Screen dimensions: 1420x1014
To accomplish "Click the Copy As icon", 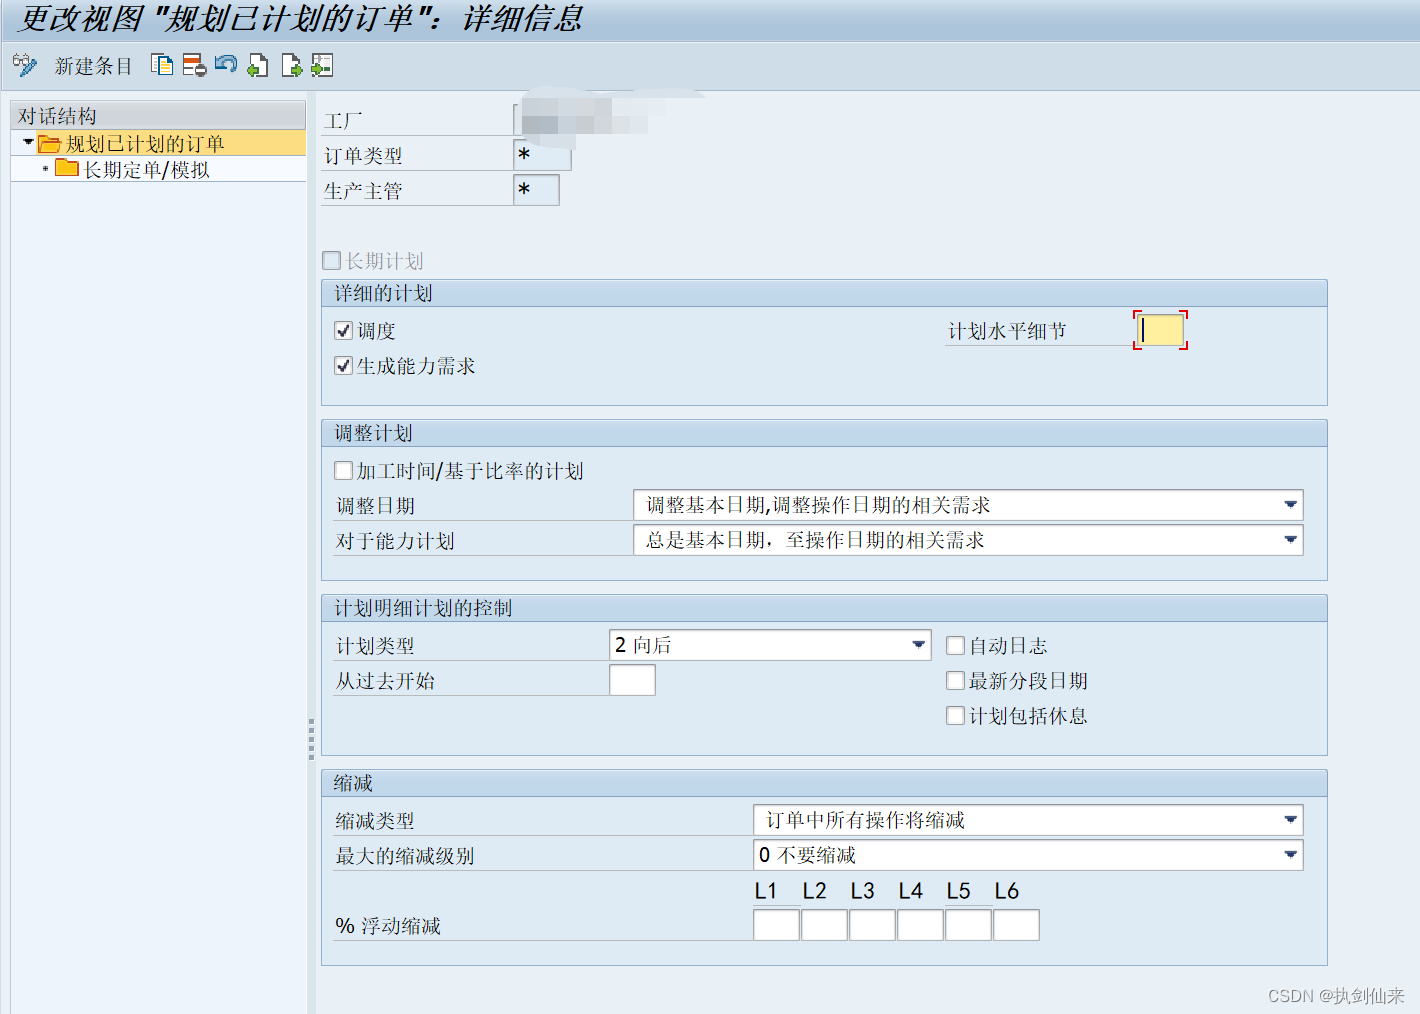I will [x=161, y=65].
